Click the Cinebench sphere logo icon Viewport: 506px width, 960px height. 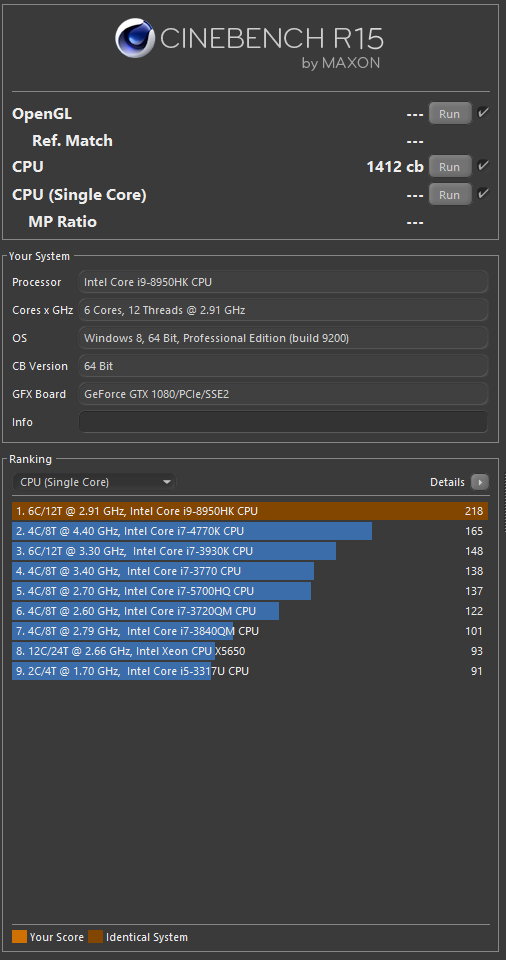pos(135,39)
